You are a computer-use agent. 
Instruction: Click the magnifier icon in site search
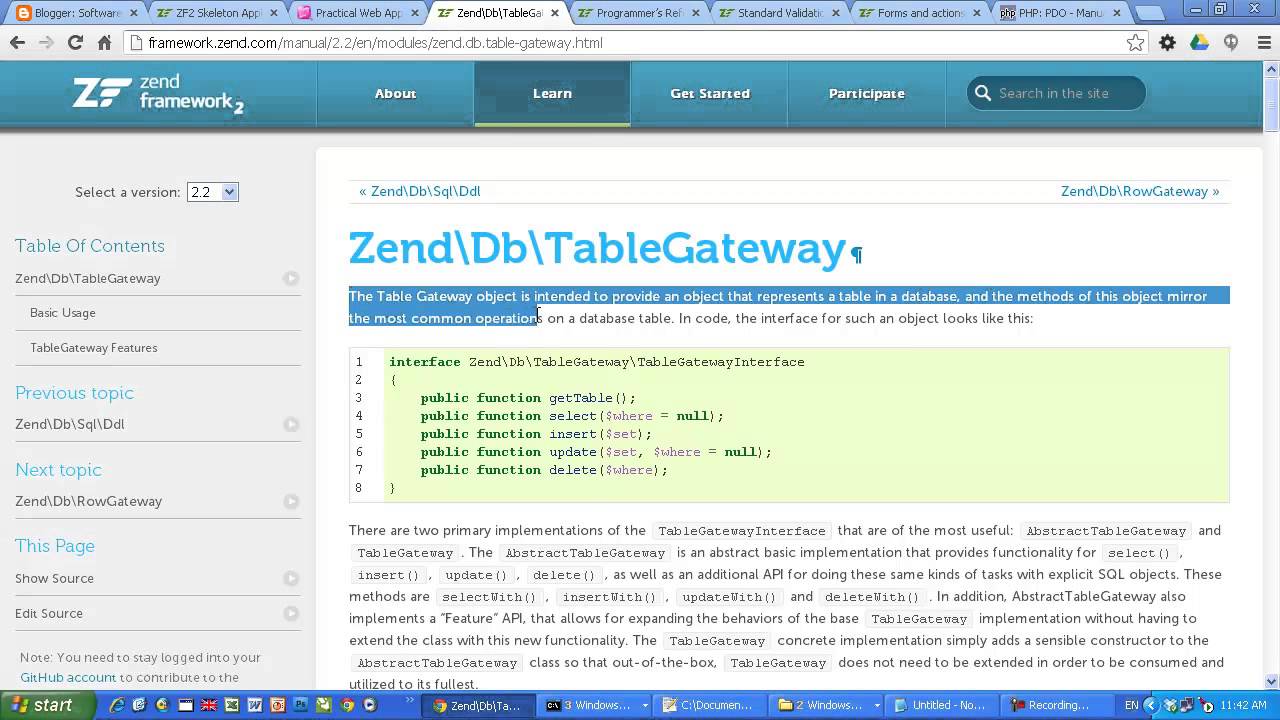click(x=982, y=93)
